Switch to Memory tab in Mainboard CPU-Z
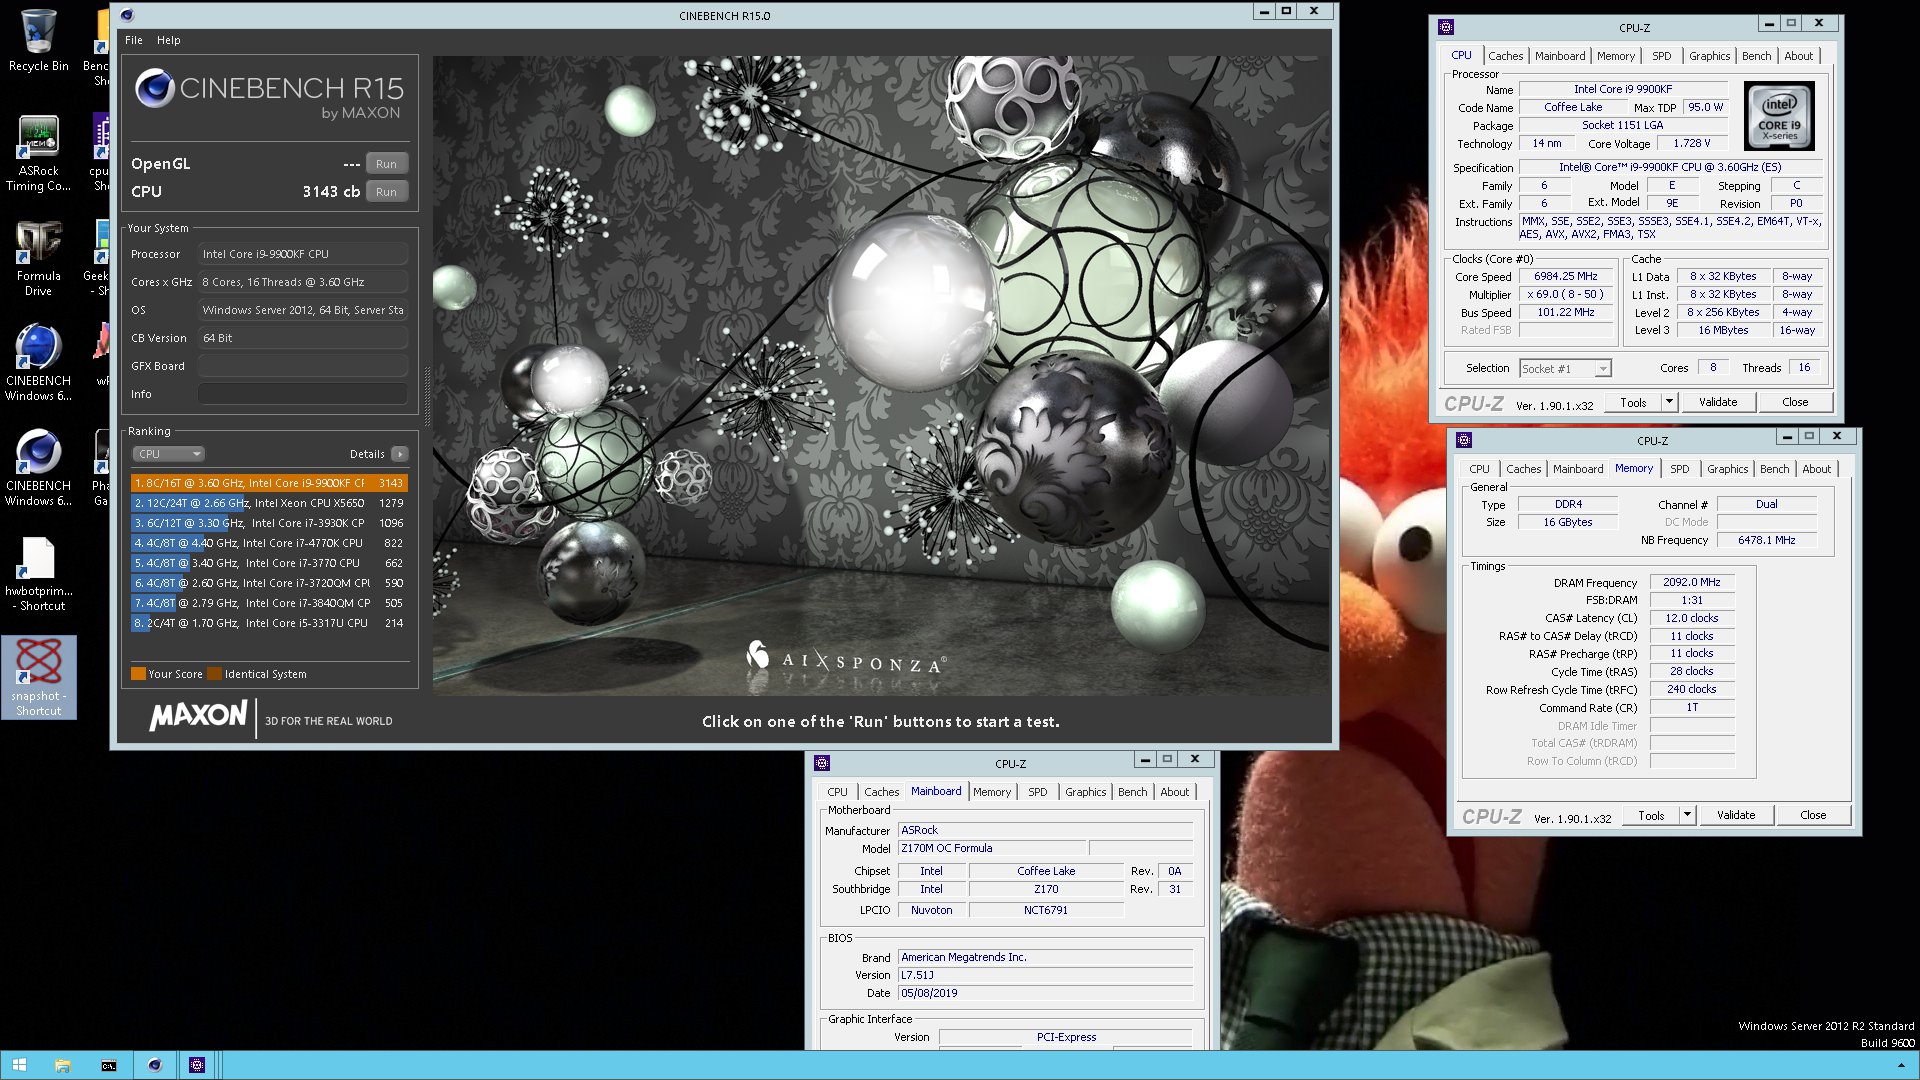Screen dimensions: 1920x1080 point(992,792)
